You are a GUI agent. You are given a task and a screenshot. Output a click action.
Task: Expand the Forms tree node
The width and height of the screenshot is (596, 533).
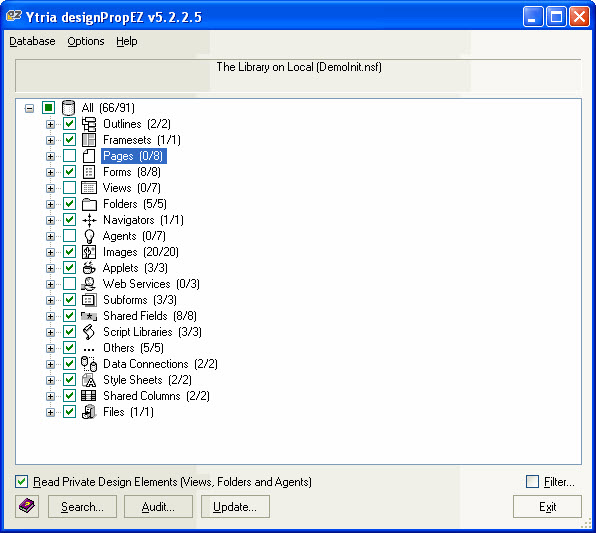pyautogui.click(x=50, y=172)
